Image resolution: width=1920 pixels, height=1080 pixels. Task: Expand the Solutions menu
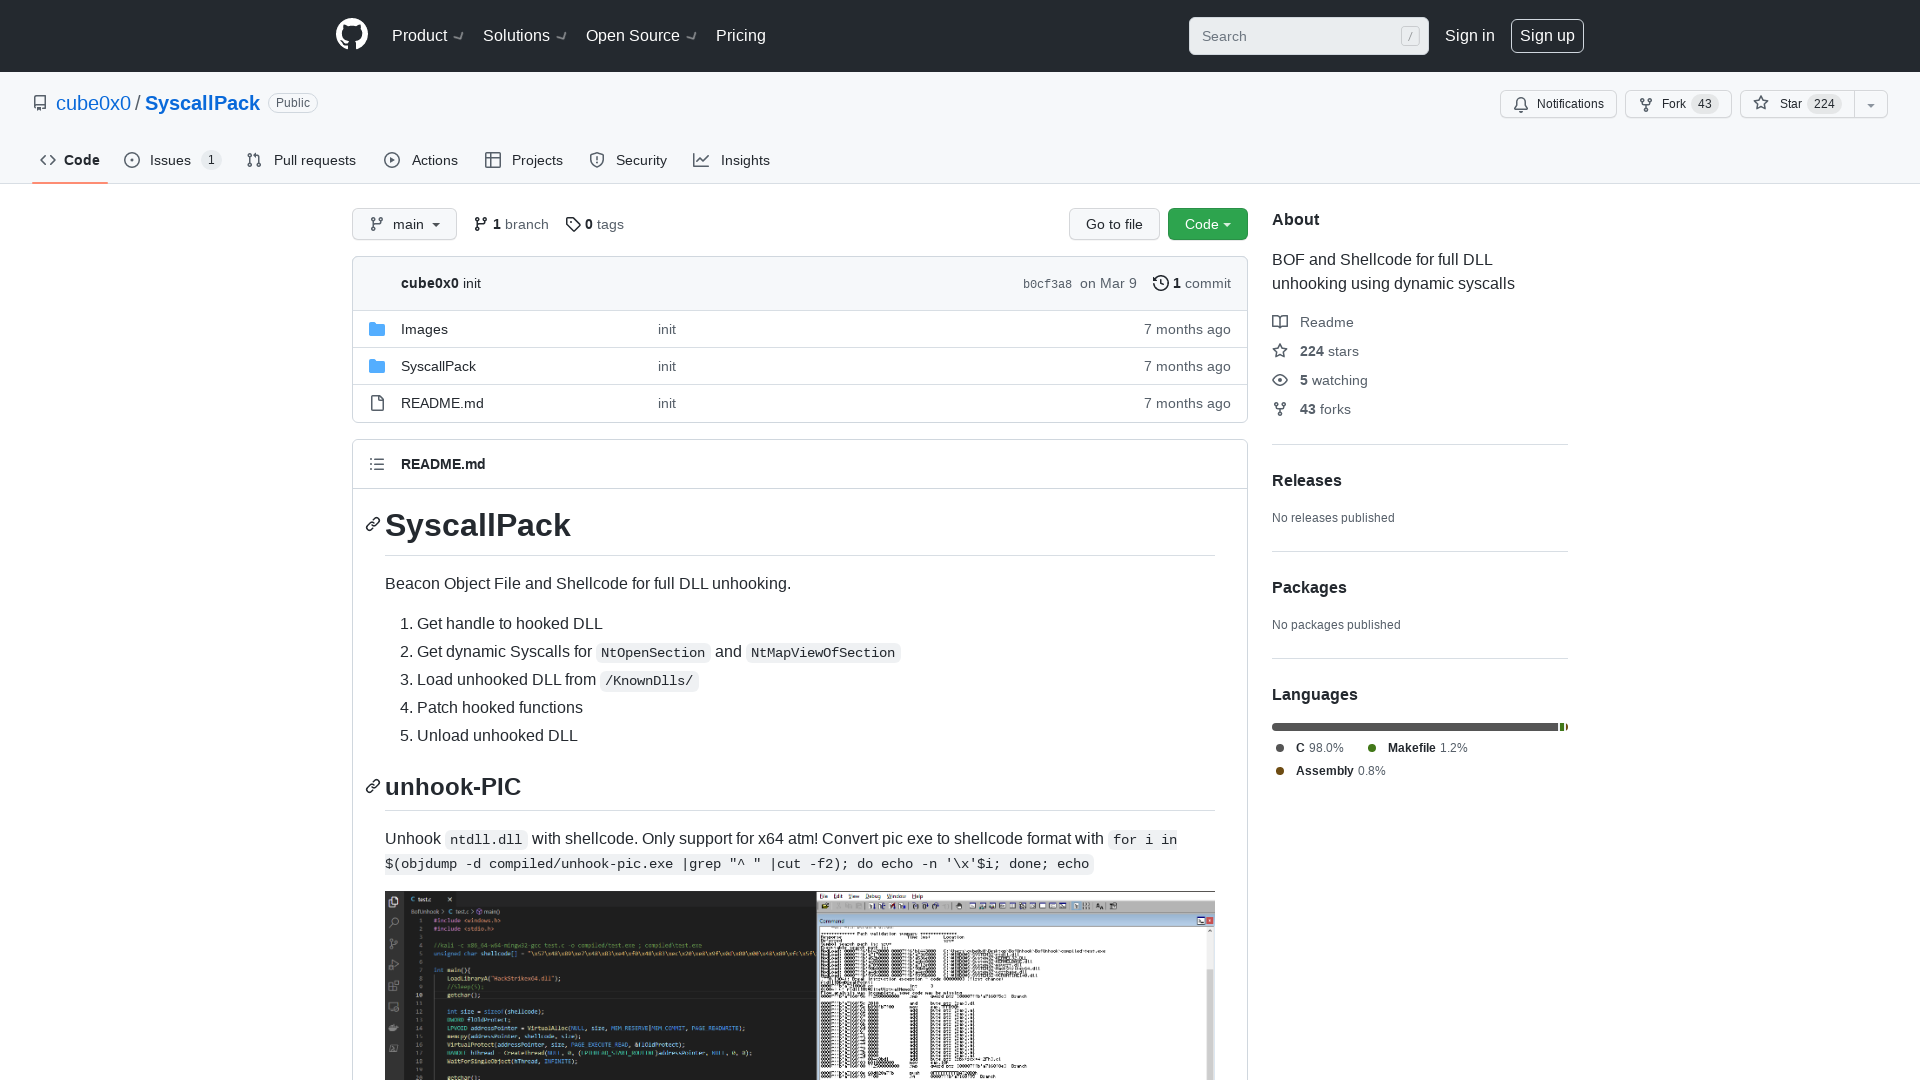click(x=525, y=35)
